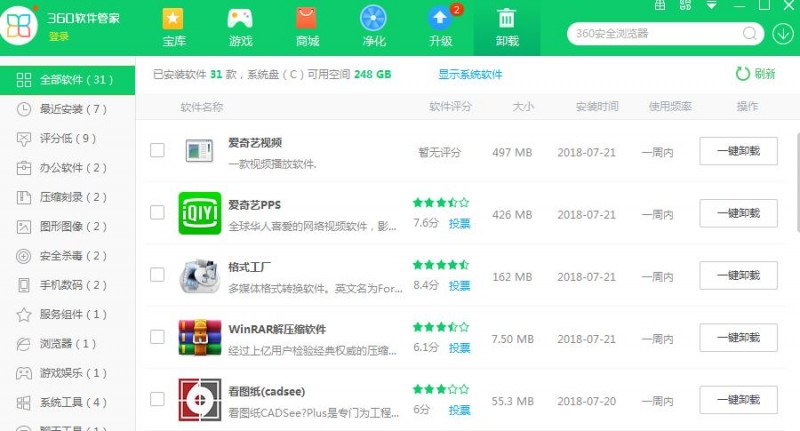Click the 刷新 refresh icon
The width and height of the screenshot is (800, 431).
(x=742, y=74)
